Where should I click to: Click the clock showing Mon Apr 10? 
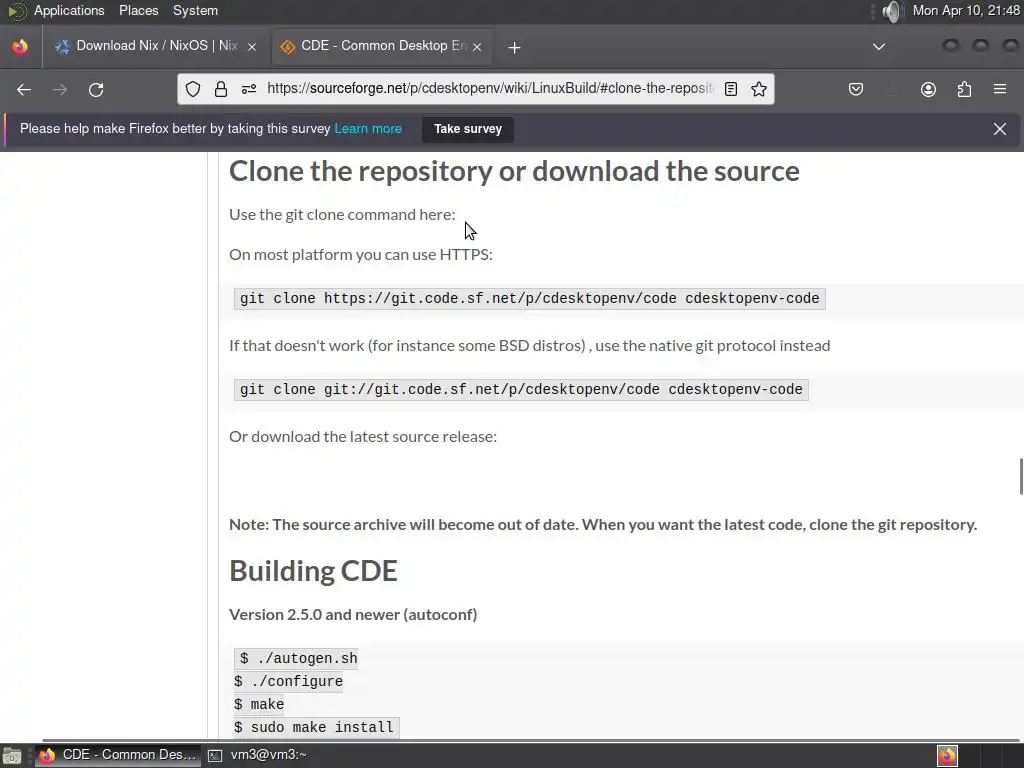[x=966, y=10]
